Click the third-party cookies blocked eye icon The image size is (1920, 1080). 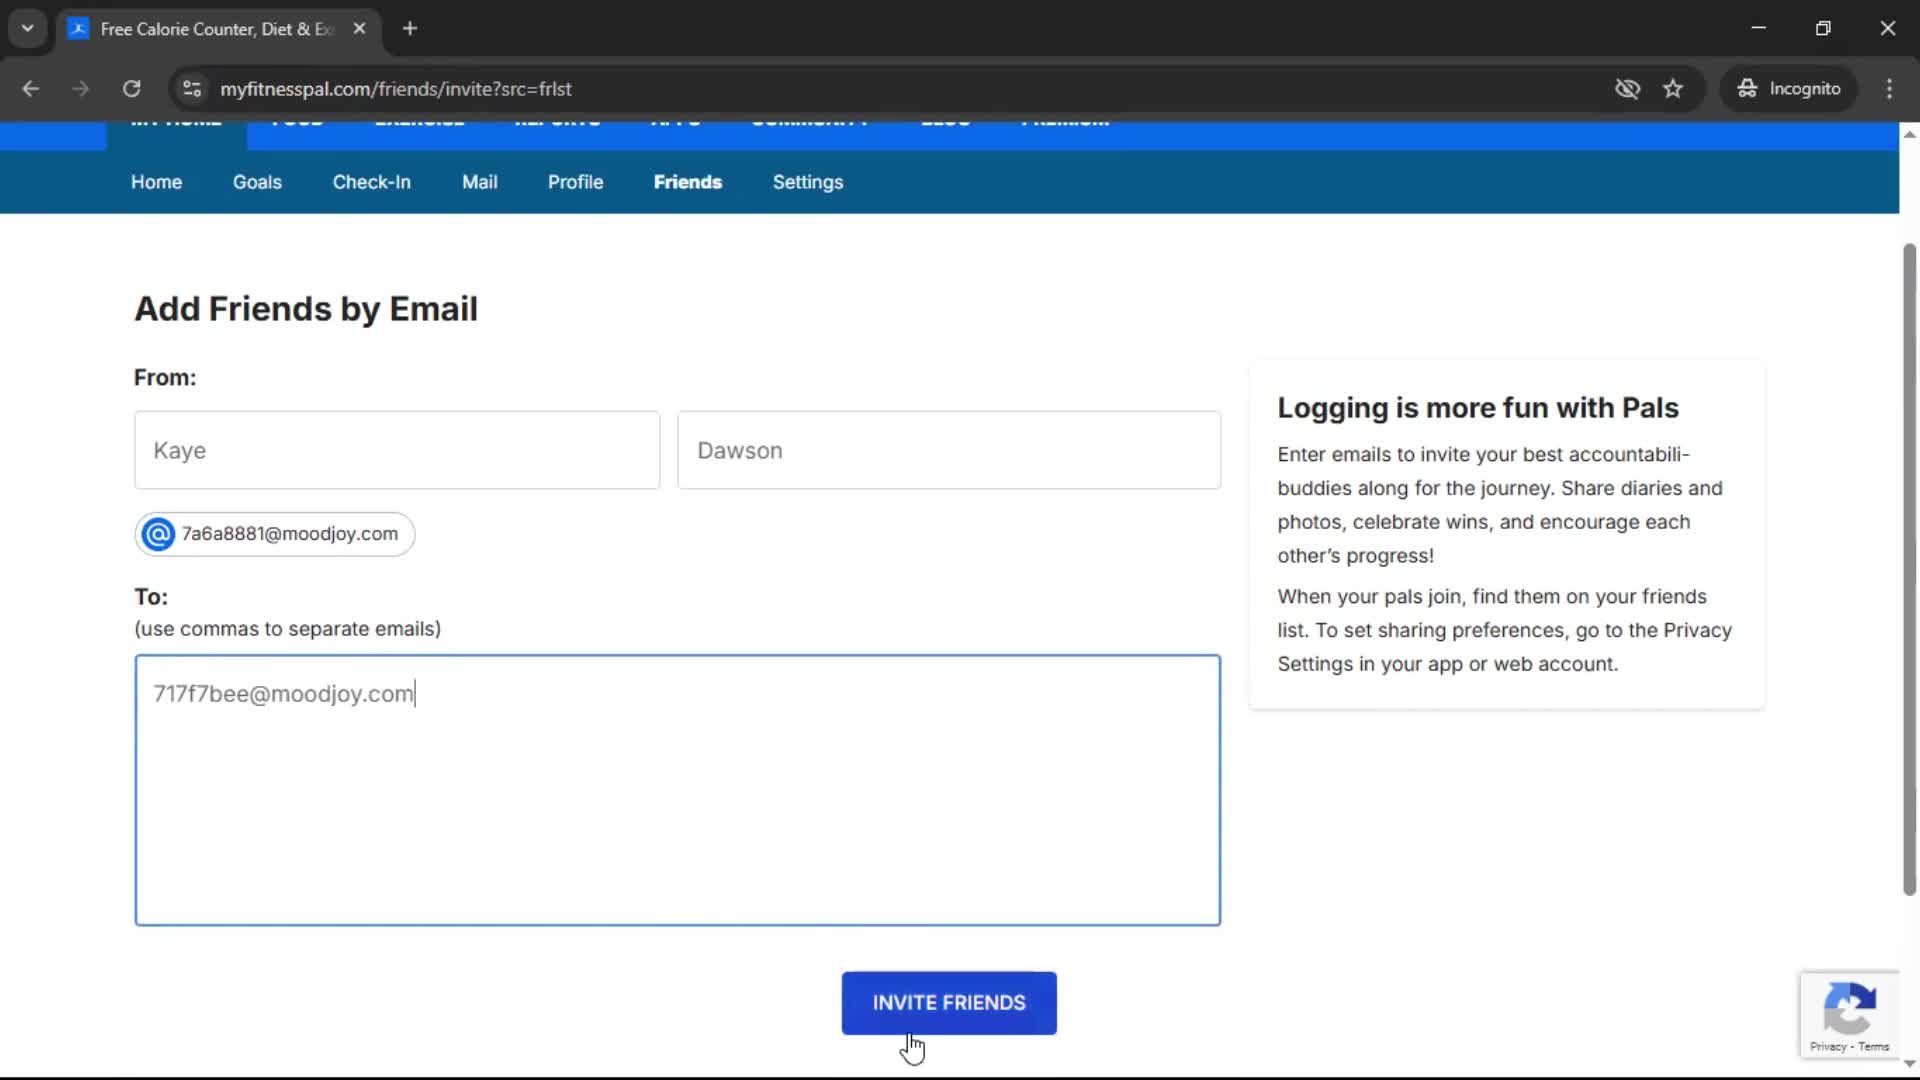[x=1627, y=88]
